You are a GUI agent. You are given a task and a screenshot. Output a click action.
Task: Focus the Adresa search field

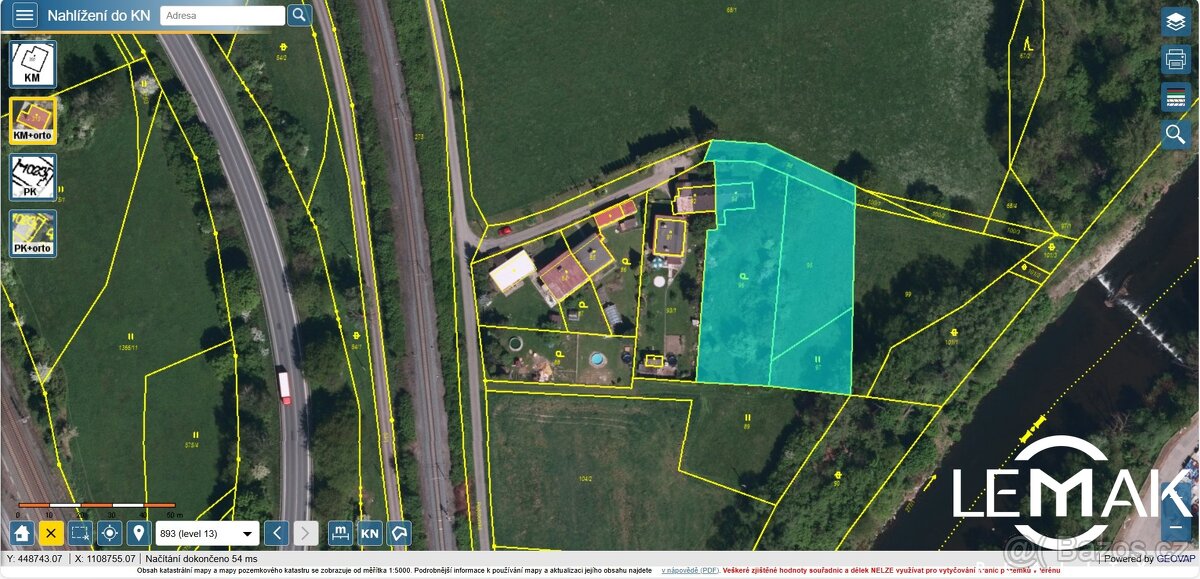[222, 15]
